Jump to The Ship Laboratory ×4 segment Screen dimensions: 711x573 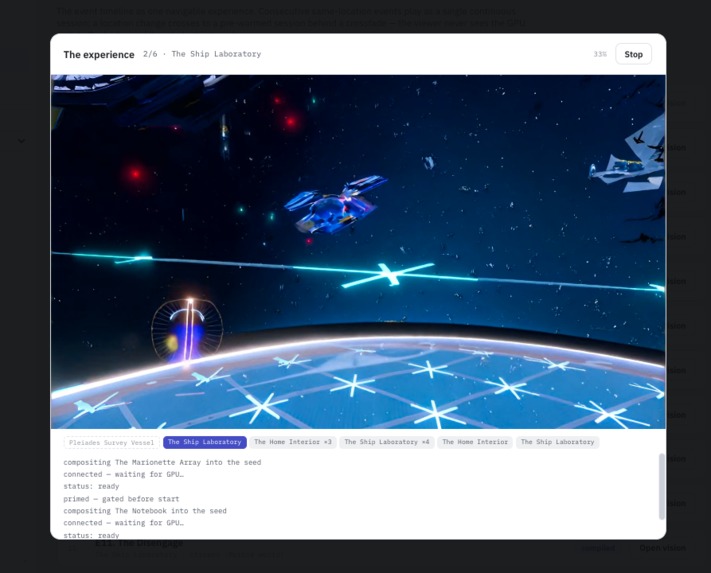[x=387, y=442]
